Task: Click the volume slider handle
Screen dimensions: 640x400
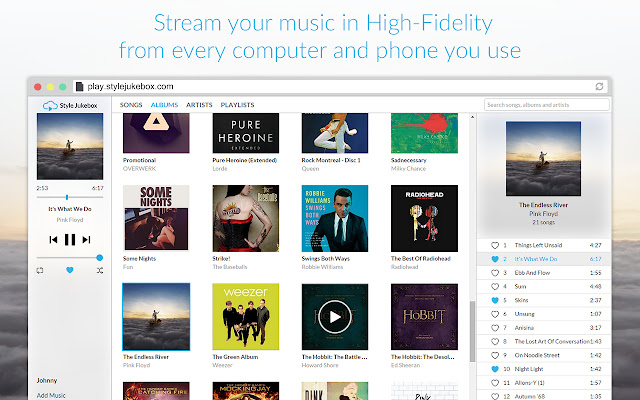Action: 100,258
